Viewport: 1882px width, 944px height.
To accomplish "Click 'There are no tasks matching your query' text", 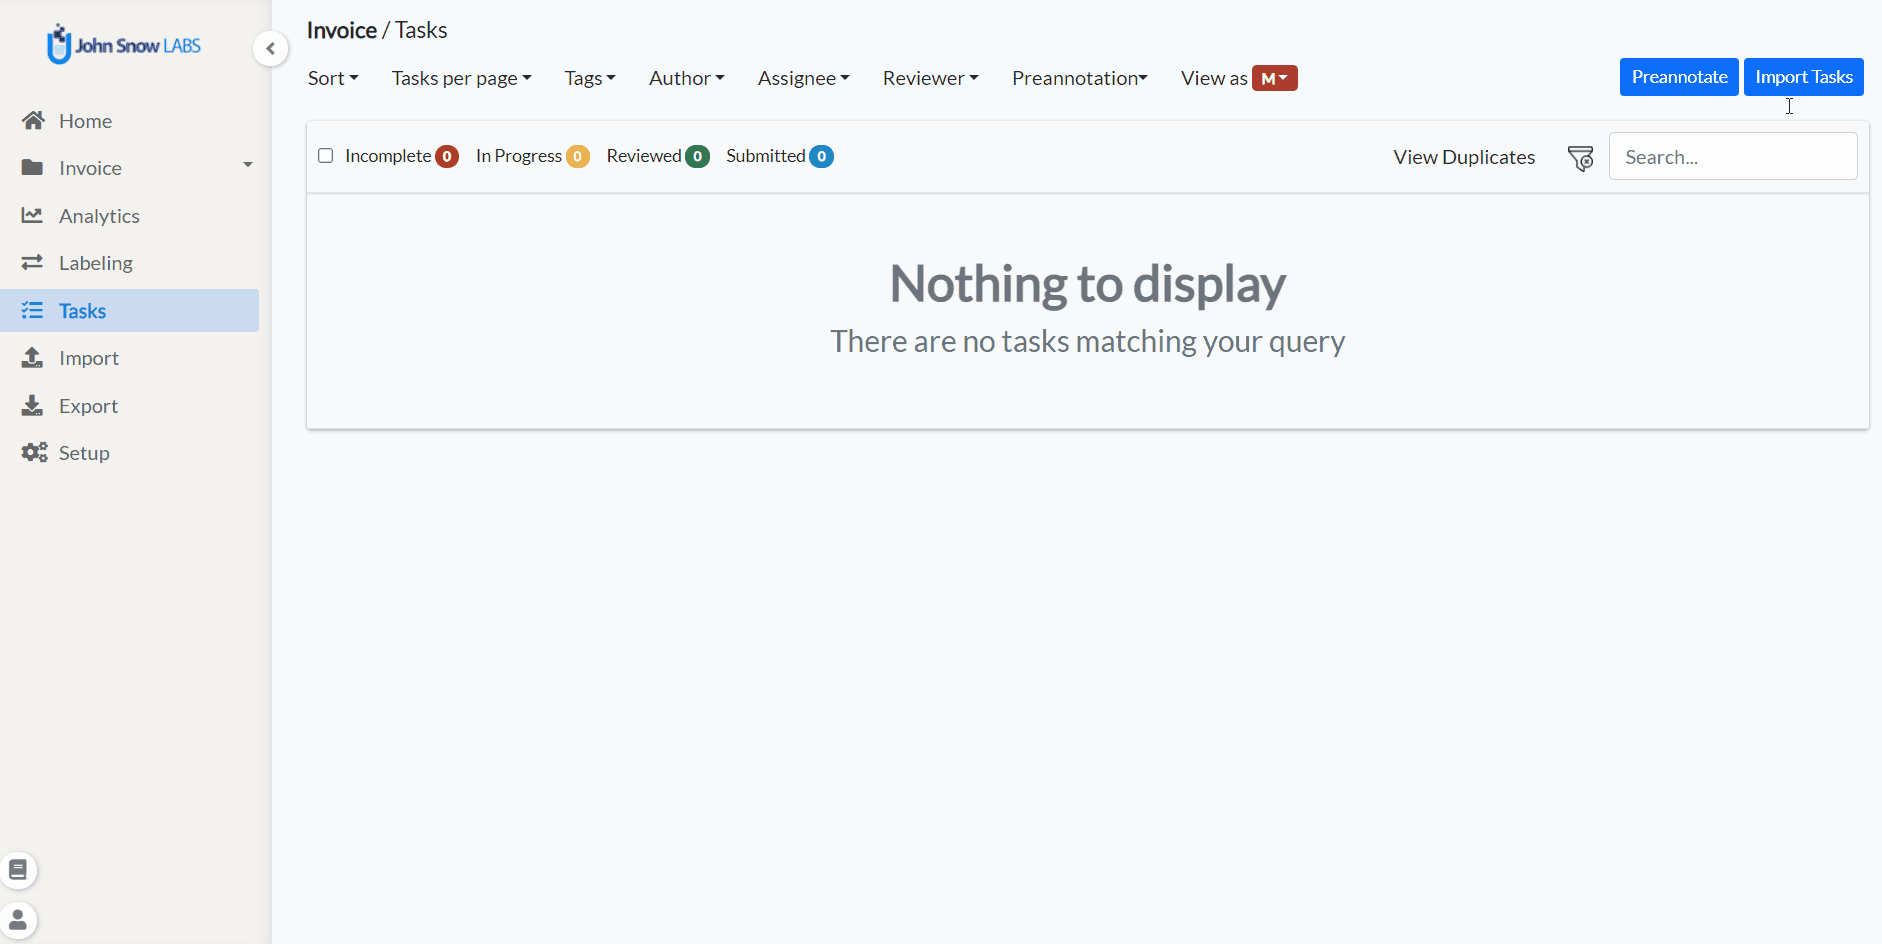I will (x=1088, y=342).
